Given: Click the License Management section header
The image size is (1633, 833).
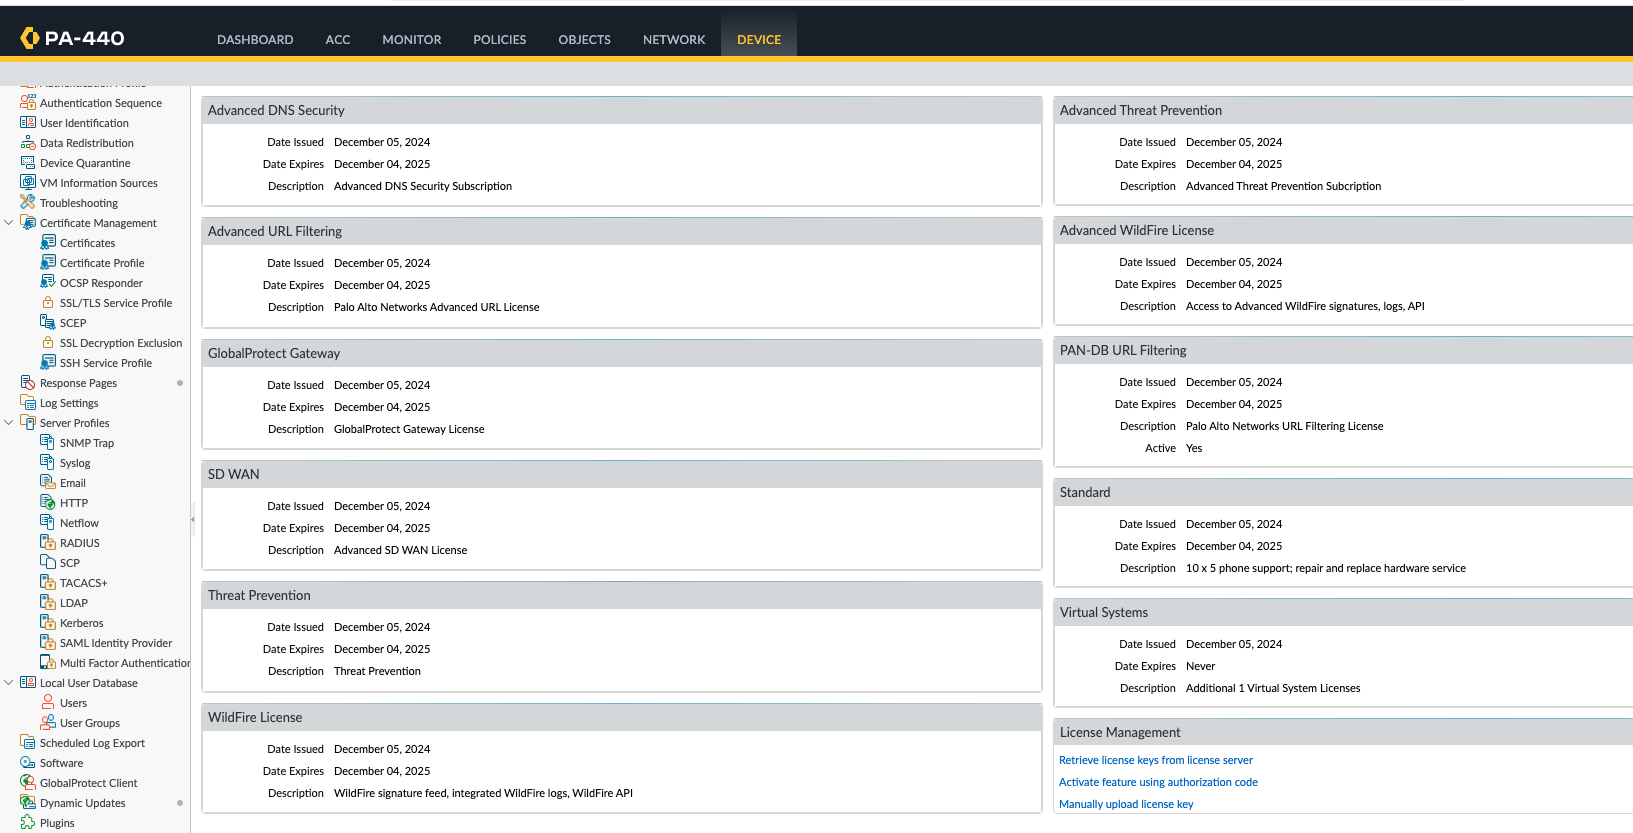Looking at the screenshot, I should click(1343, 732).
